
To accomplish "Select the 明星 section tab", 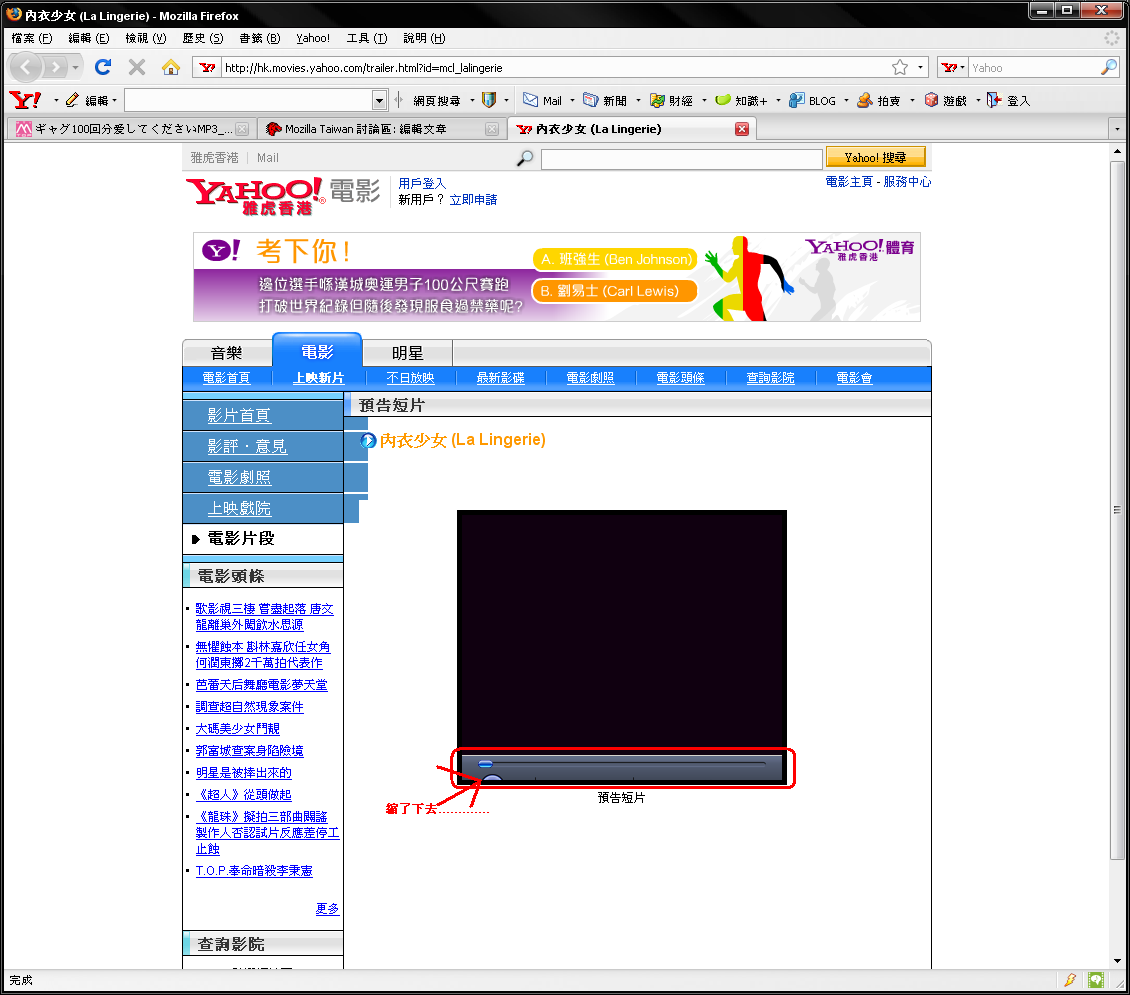I will (x=407, y=353).
